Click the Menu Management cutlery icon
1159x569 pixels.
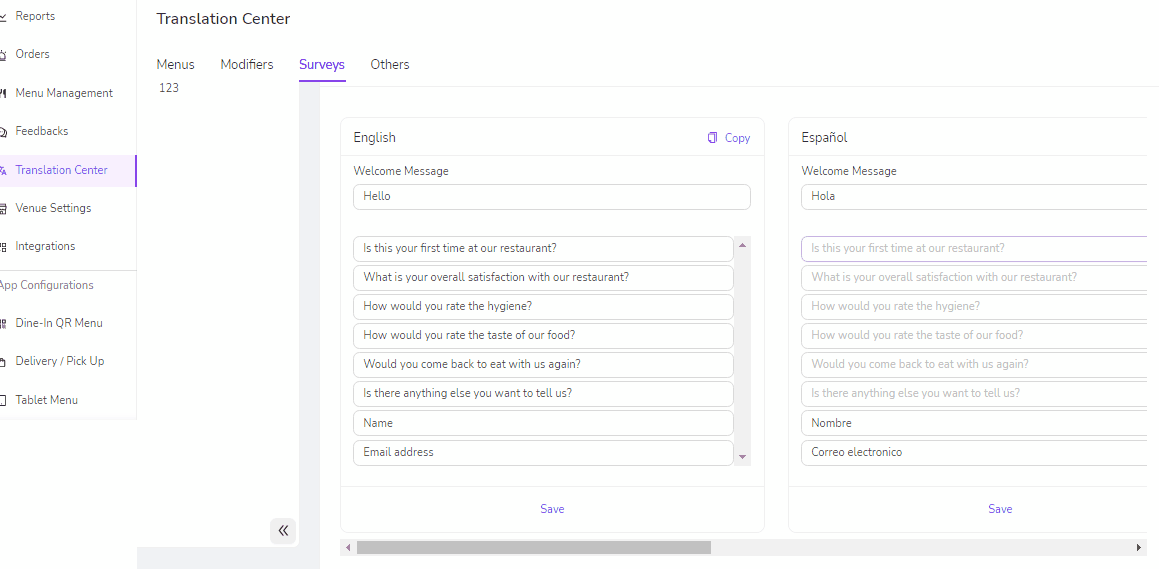click(3, 93)
